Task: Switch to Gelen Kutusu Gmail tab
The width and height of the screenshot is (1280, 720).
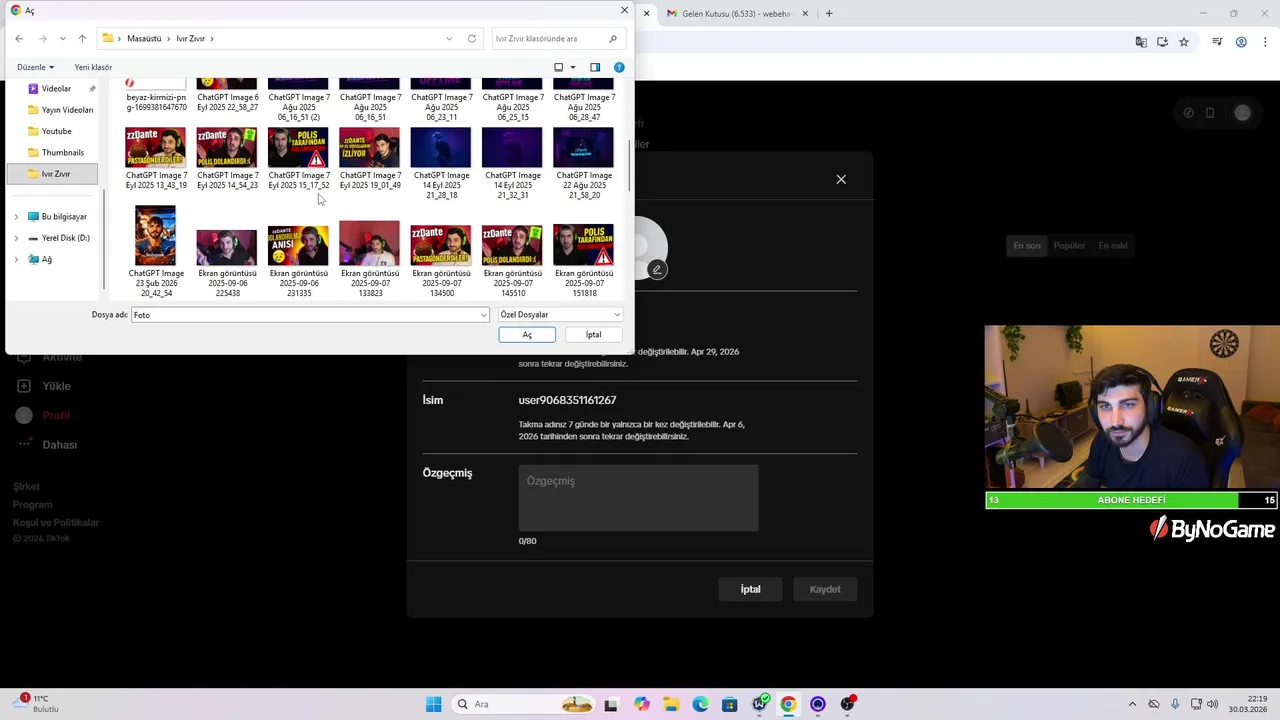Action: pyautogui.click(x=738, y=14)
